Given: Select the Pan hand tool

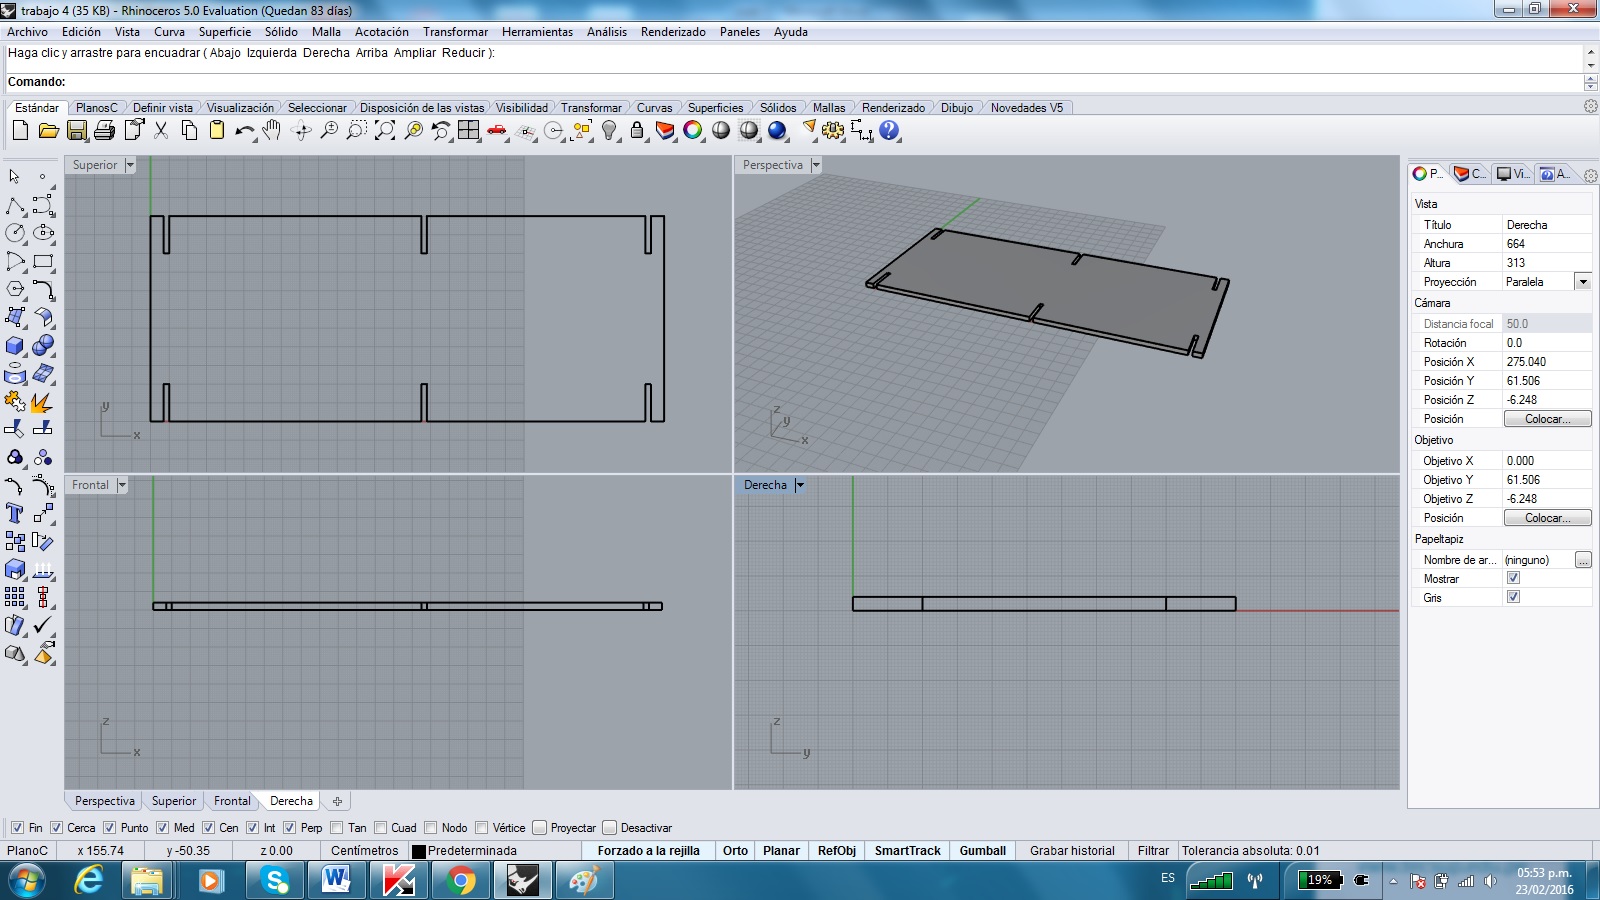Looking at the screenshot, I should [x=272, y=131].
